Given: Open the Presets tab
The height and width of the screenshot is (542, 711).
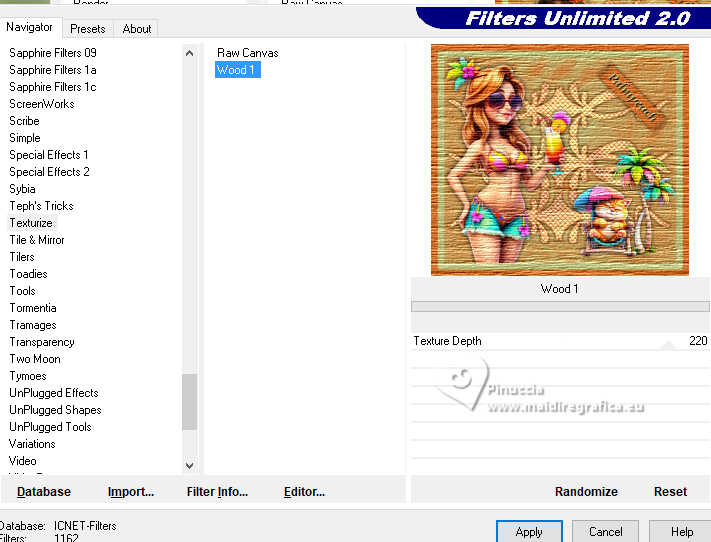Looking at the screenshot, I should [88, 29].
